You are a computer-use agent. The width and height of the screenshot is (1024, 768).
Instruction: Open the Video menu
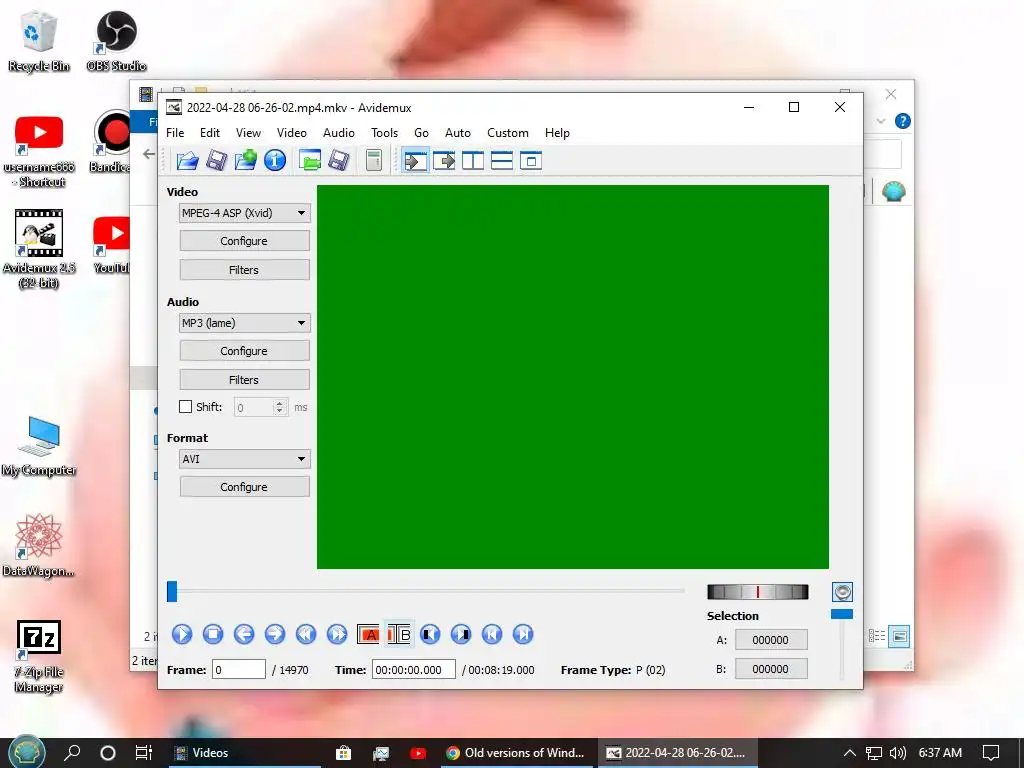(x=292, y=133)
